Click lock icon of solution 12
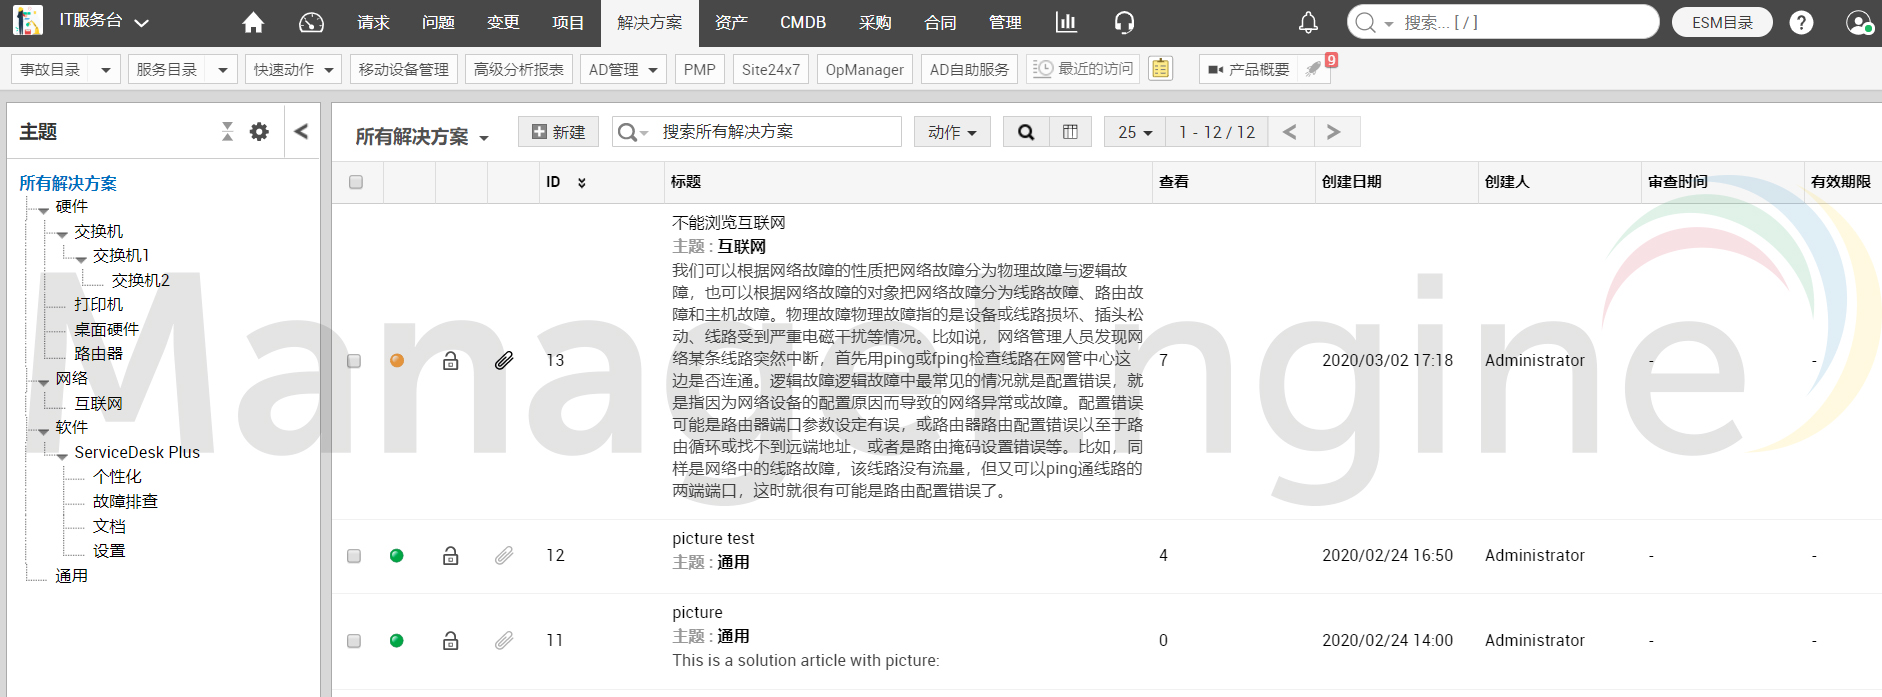This screenshot has height=697, width=1882. coord(451,555)
